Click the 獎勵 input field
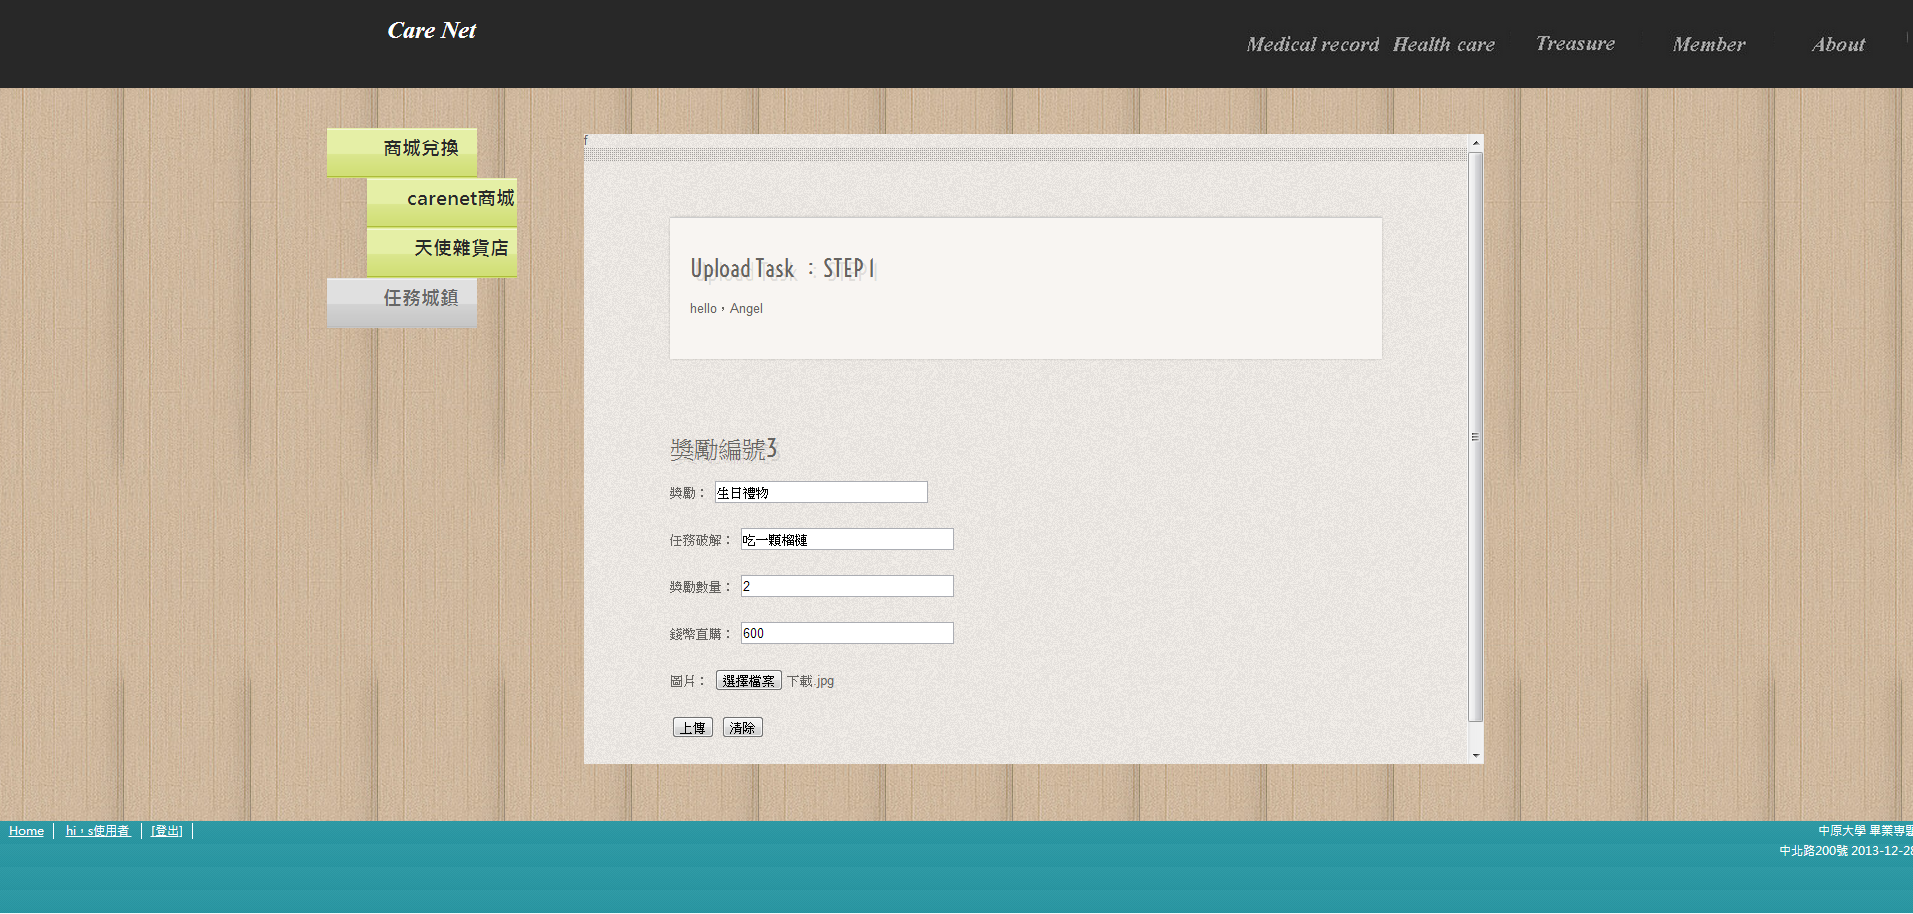Viewport: 1913px width, 914px height. tap(821, 493)
